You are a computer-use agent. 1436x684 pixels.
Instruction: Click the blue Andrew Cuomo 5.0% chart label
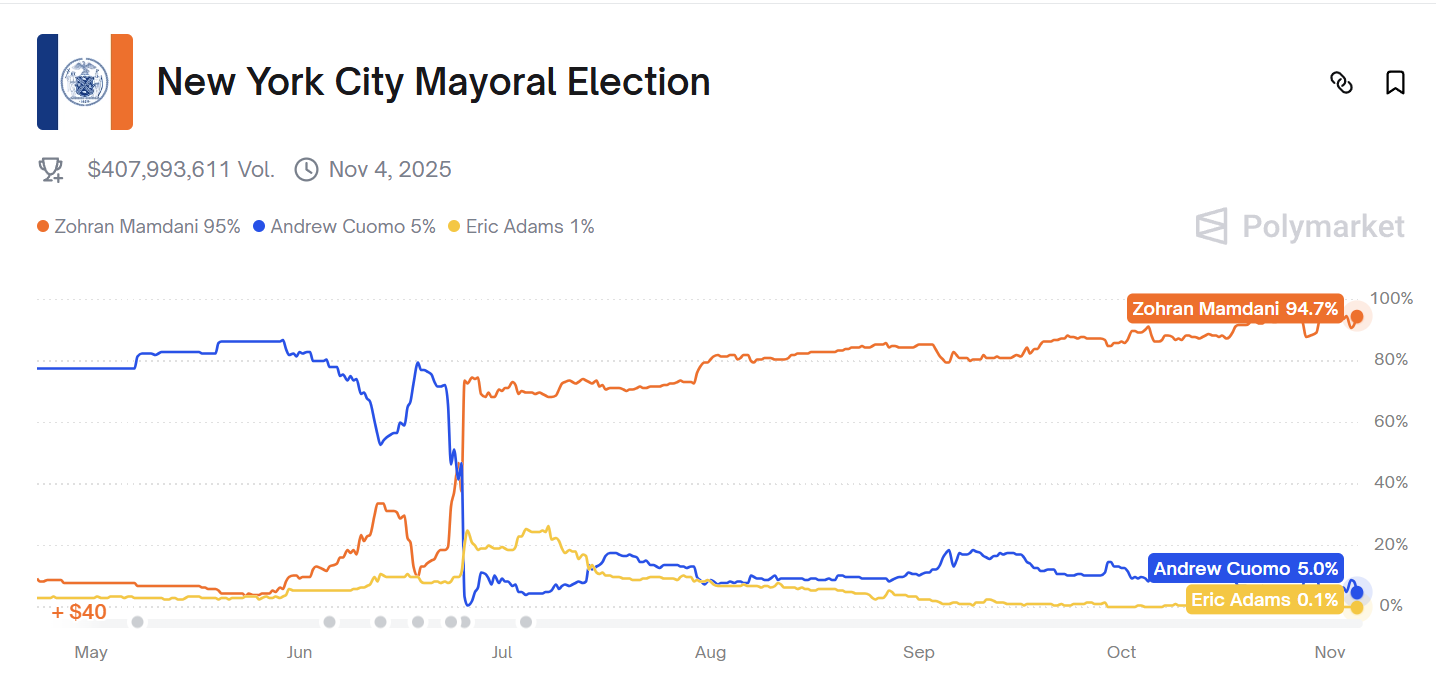pyautogui.click(x=1245, y=569)
